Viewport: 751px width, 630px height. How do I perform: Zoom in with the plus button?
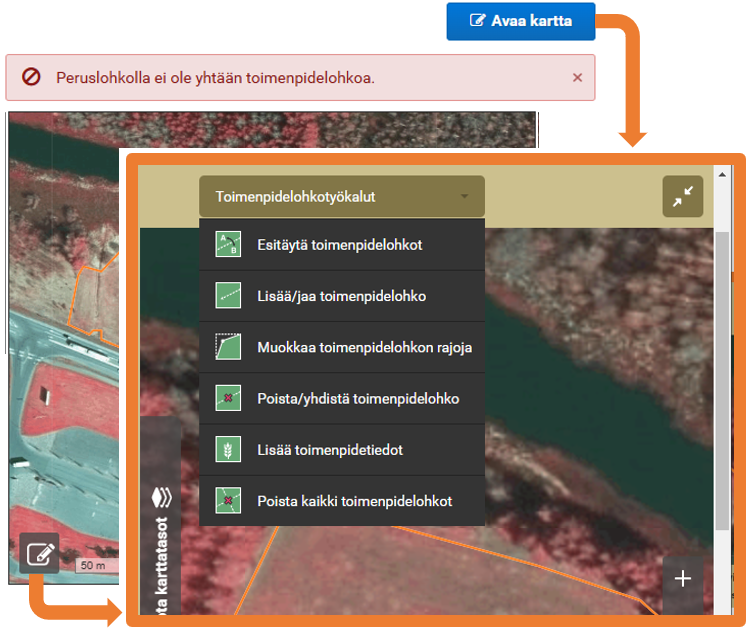[683, 578]
